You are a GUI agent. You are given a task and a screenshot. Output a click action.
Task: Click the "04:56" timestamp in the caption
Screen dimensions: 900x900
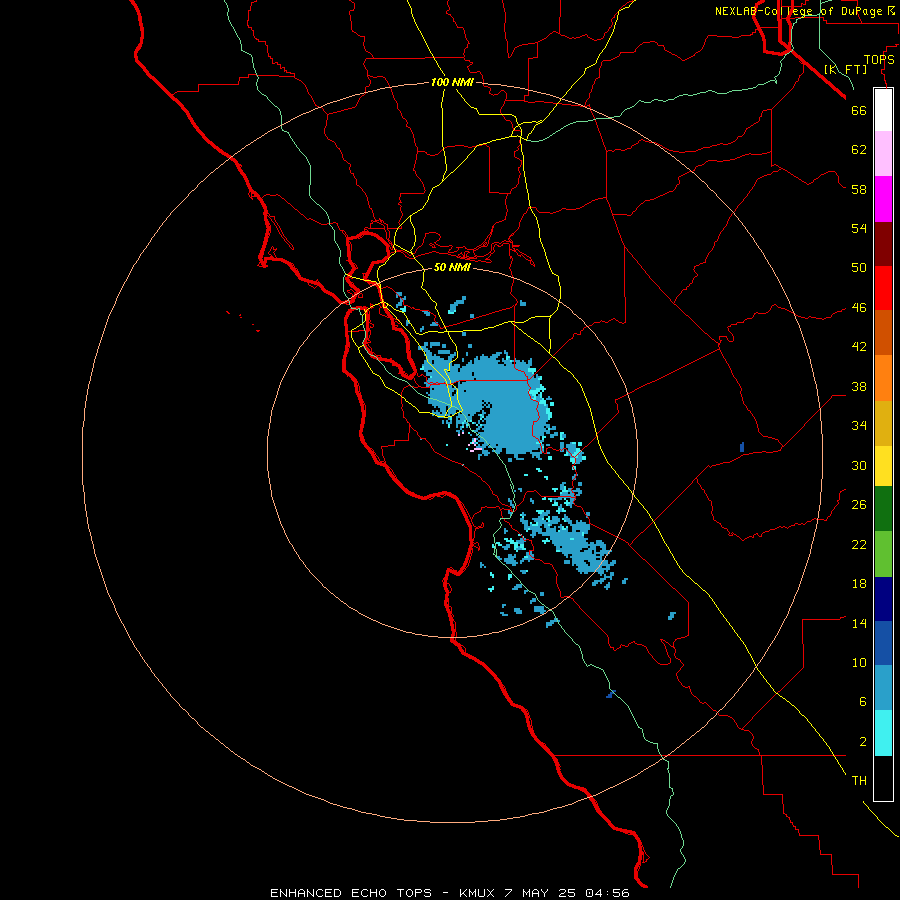pyautogui.click(x=607, y=893)
